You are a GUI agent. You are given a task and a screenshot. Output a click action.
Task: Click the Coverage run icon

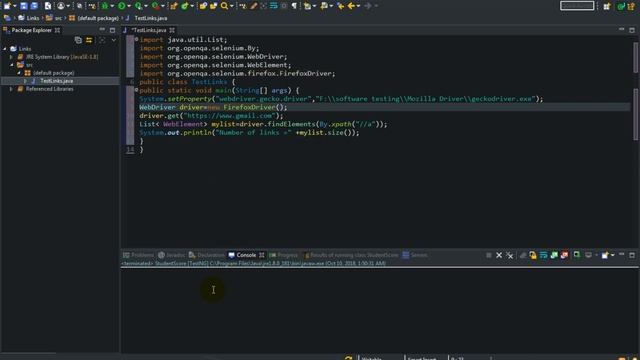138,6
